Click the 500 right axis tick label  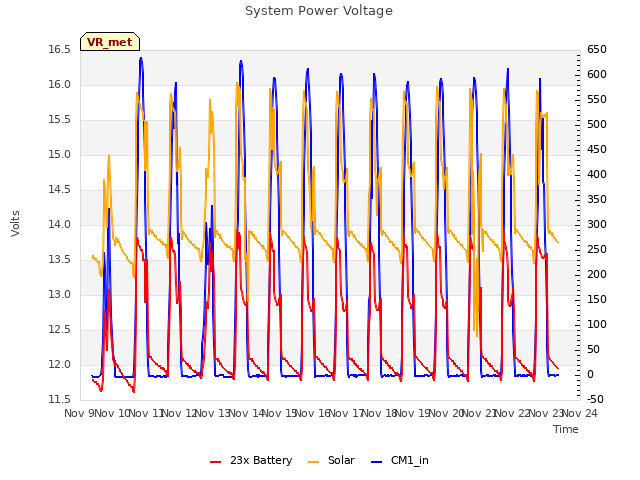597,124
